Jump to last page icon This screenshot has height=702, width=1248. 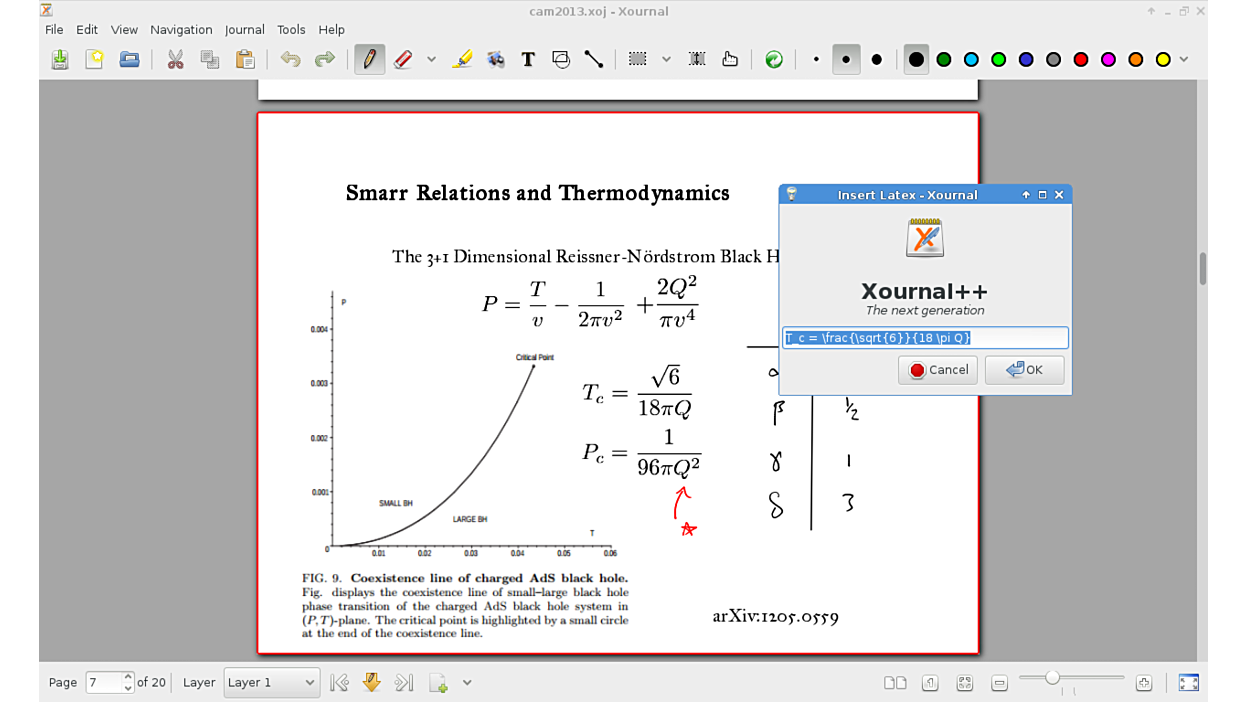pos(404,683)
